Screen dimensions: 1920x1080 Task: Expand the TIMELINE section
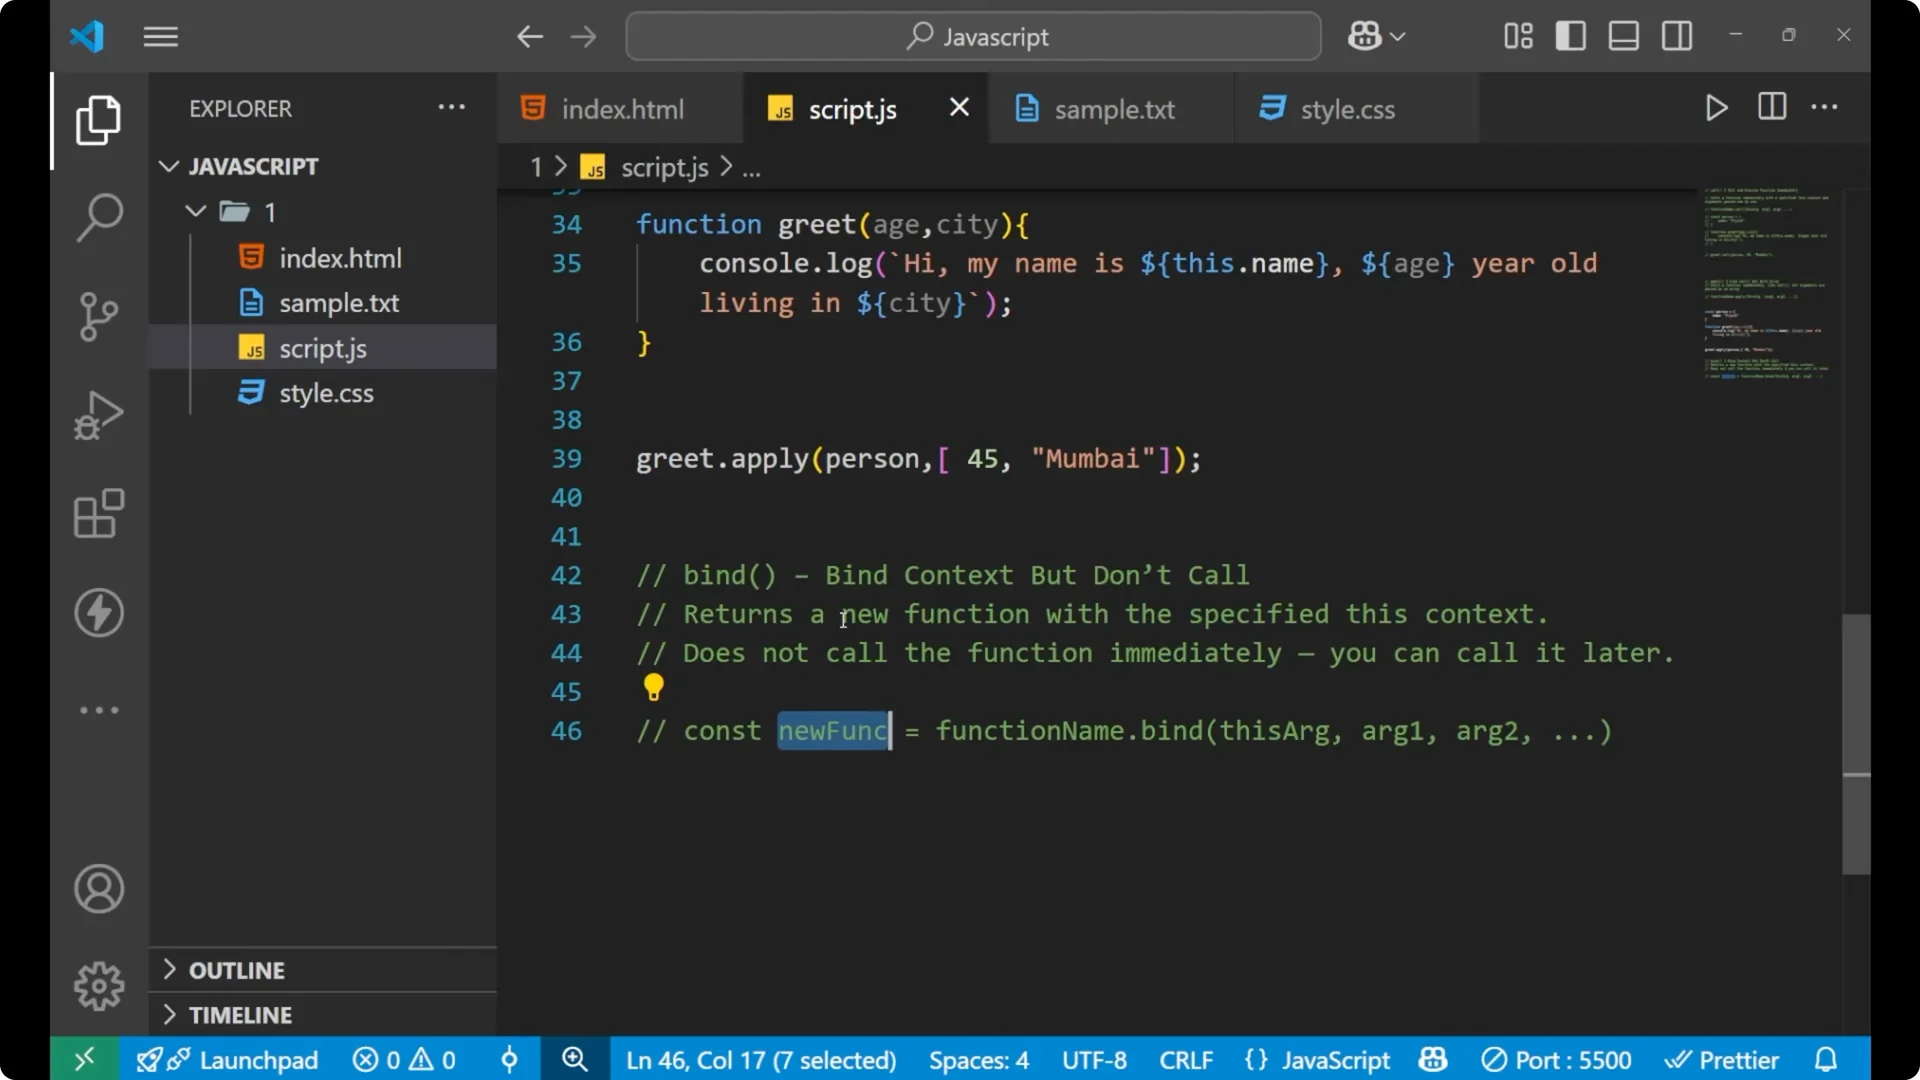click(240, 1014)
